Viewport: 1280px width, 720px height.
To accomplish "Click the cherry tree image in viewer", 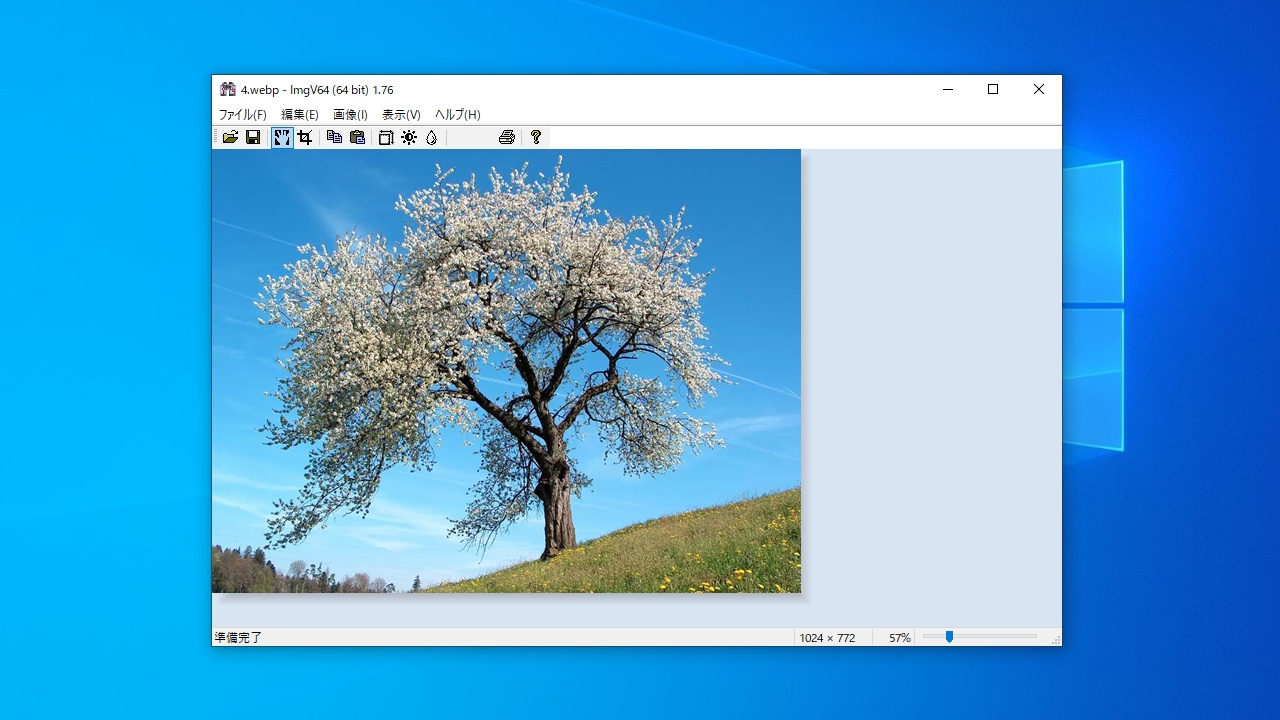I will pos(506,371).
